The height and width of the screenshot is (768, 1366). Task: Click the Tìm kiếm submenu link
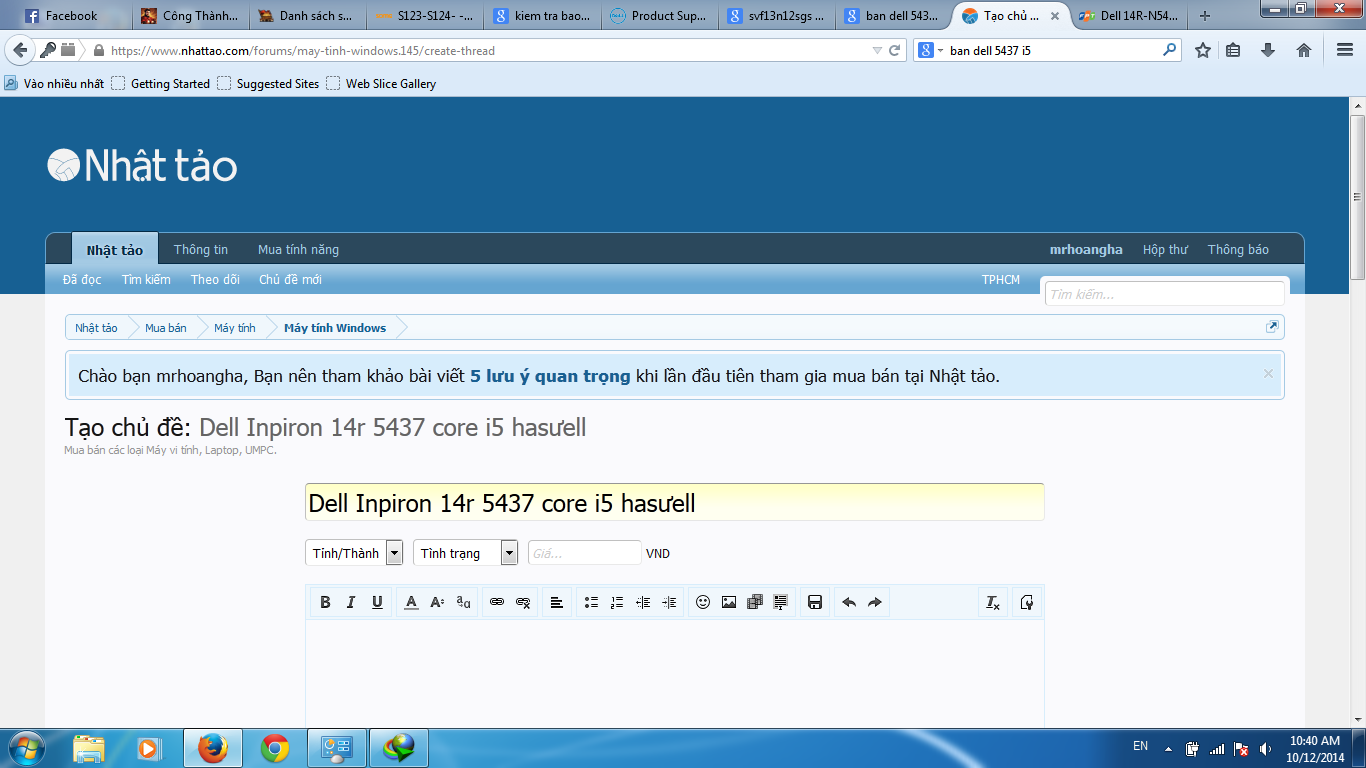point(146,279)
